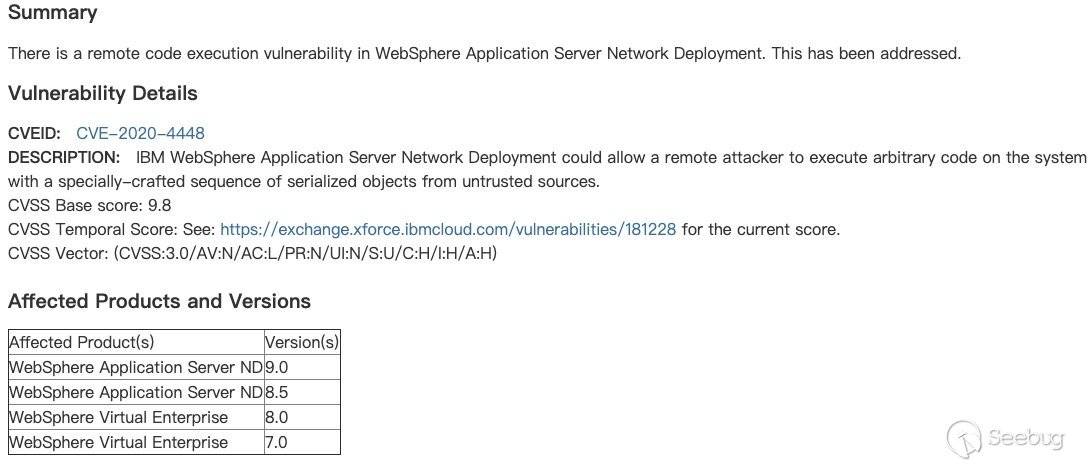Screen dimensions: 1092x466
Task: Click the remote code execution summary sentence
Action: click(x=484, y=53)
